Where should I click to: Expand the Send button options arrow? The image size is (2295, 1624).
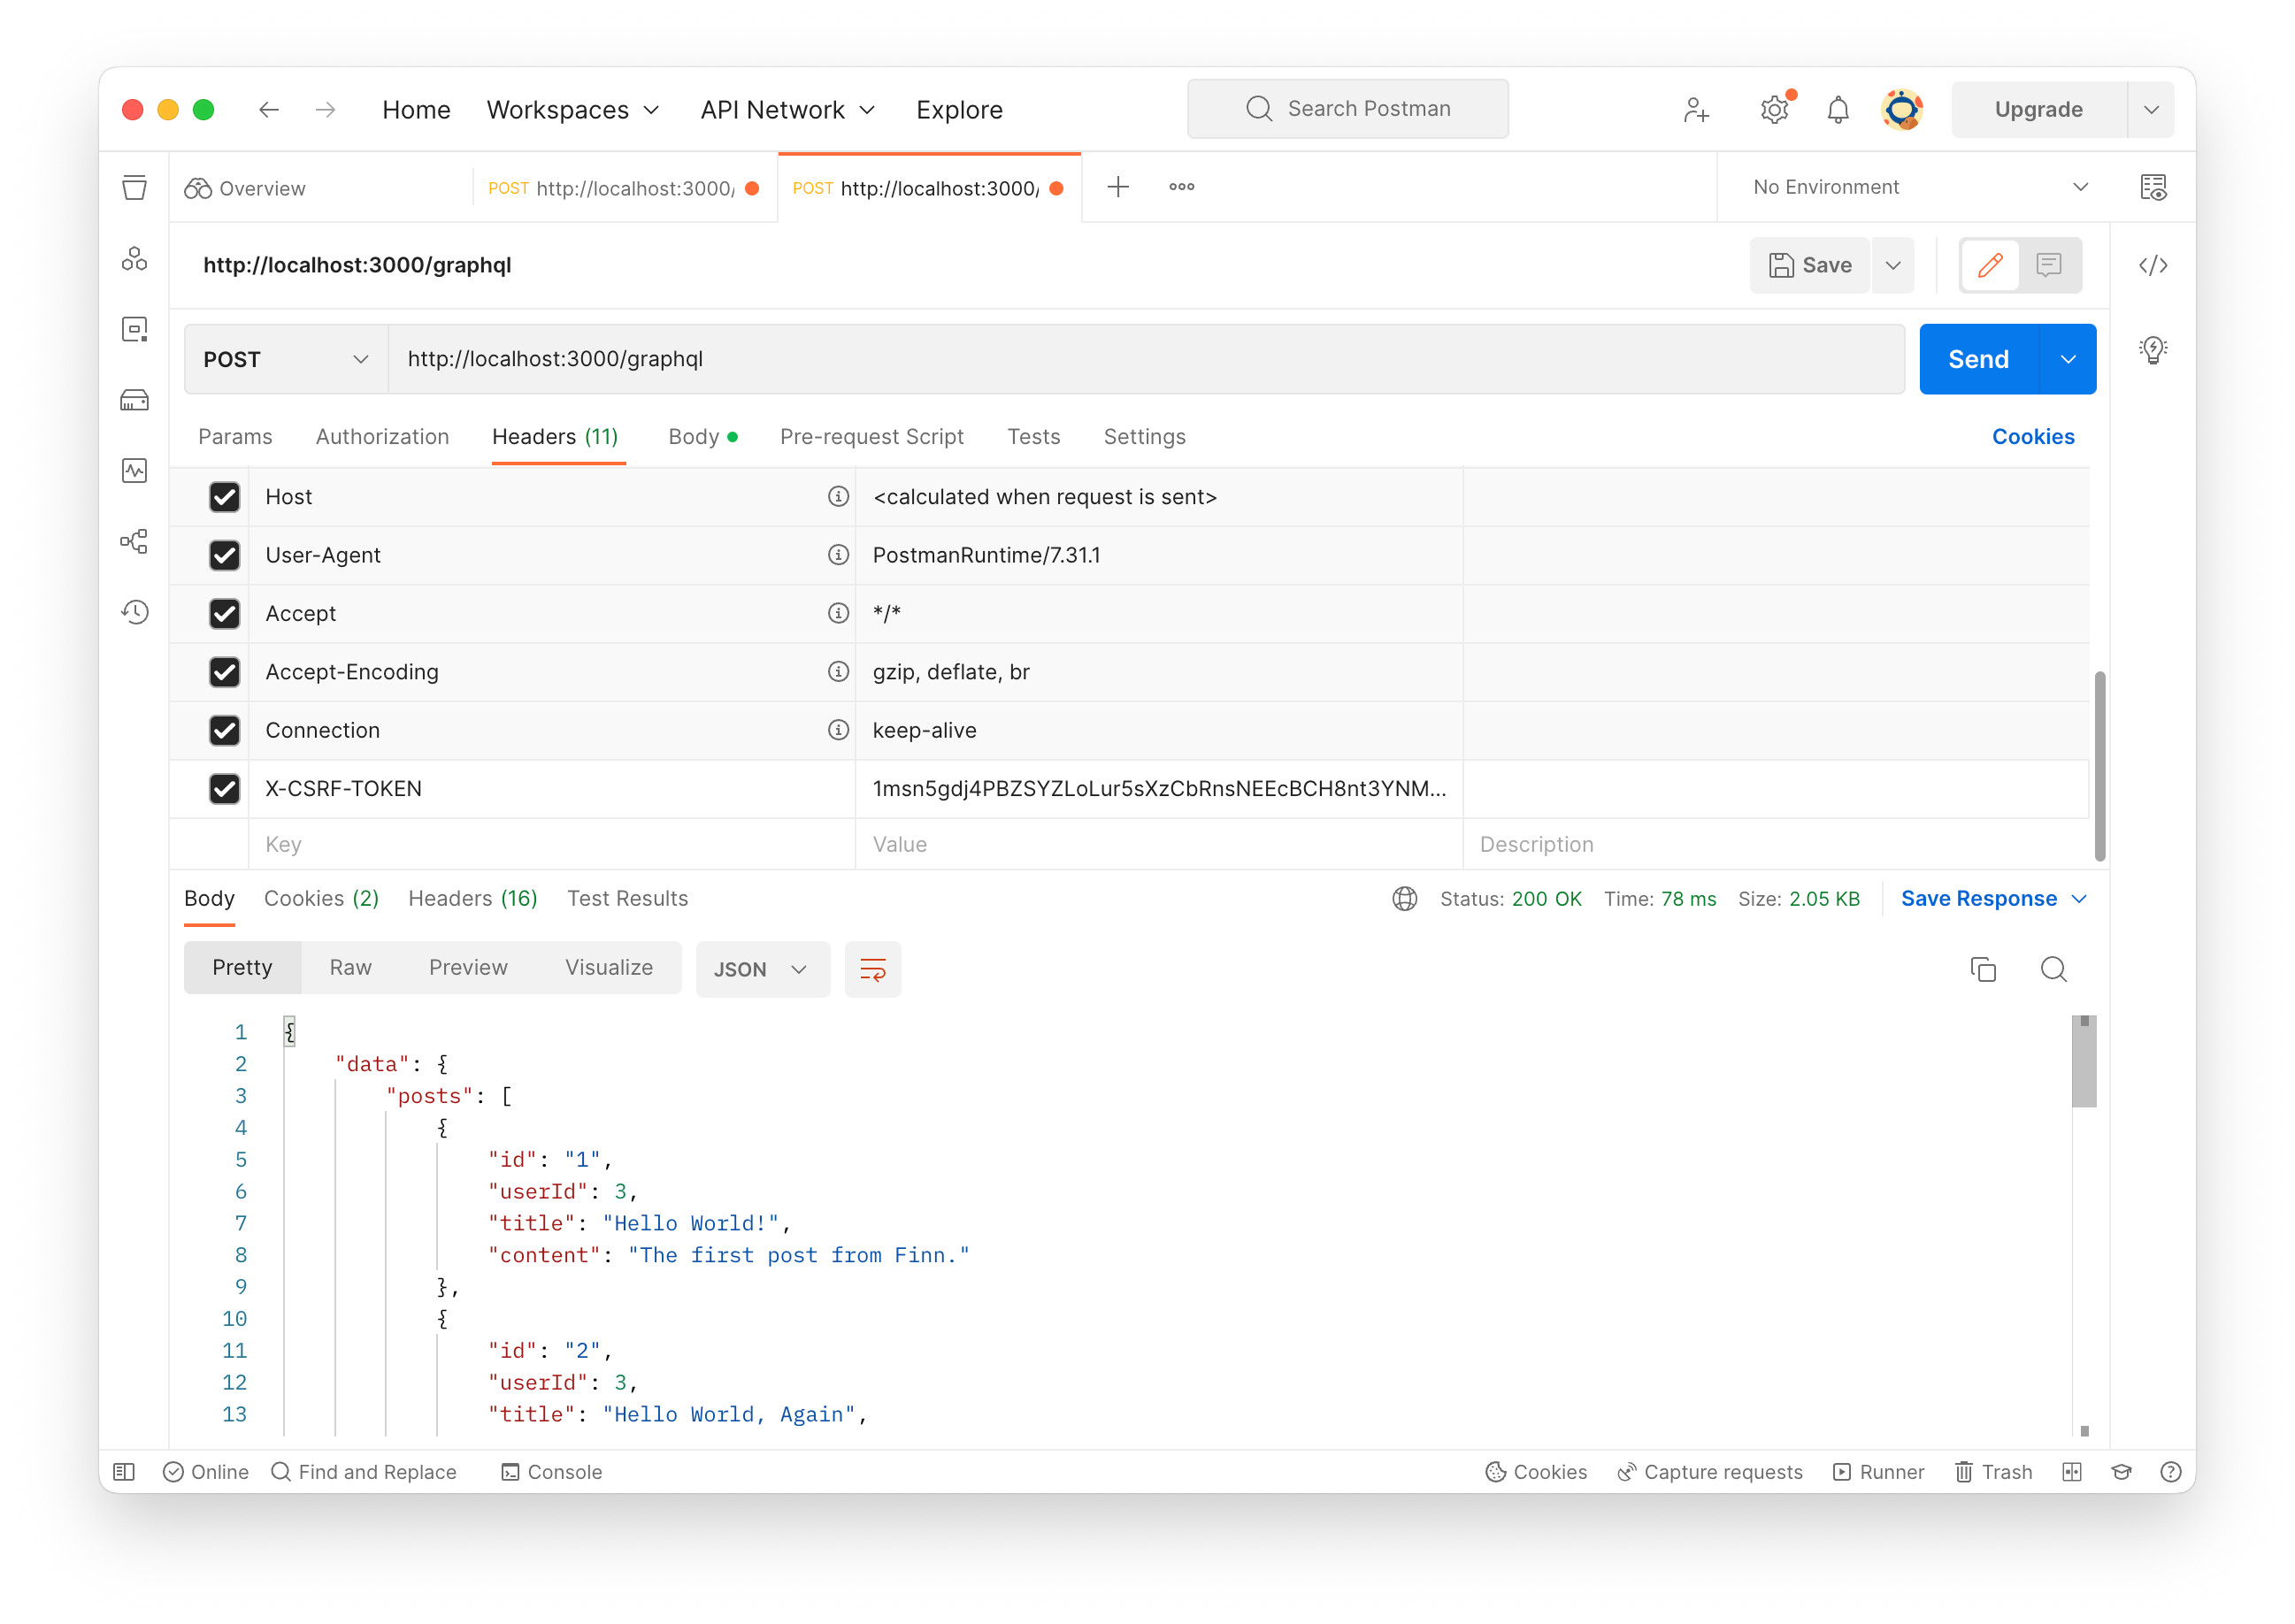click(2067, 359)
